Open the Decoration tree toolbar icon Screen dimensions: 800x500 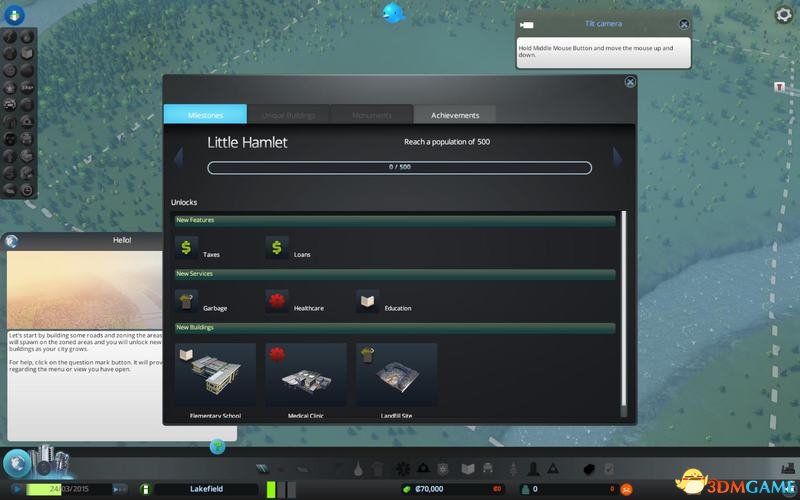(513, 468)
